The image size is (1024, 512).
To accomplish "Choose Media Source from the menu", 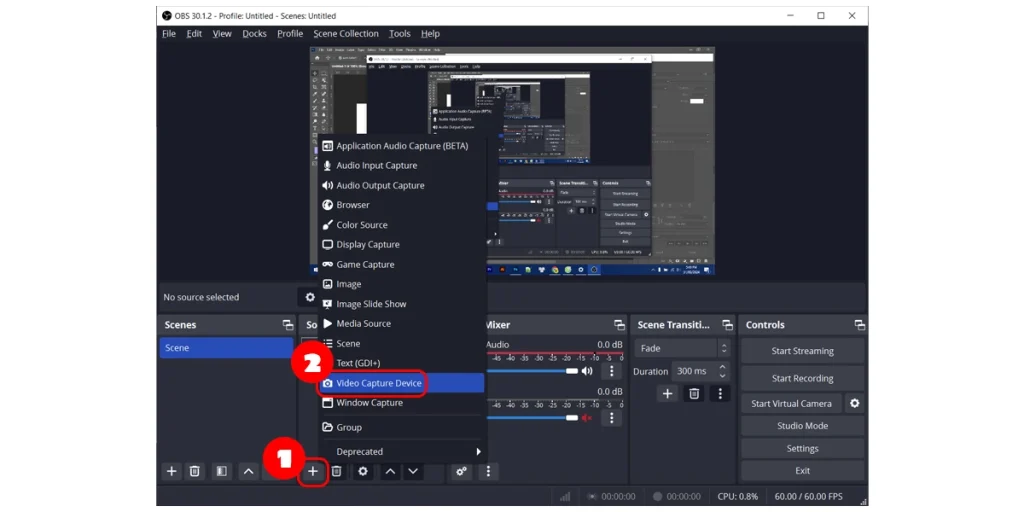I will [402, 323].
